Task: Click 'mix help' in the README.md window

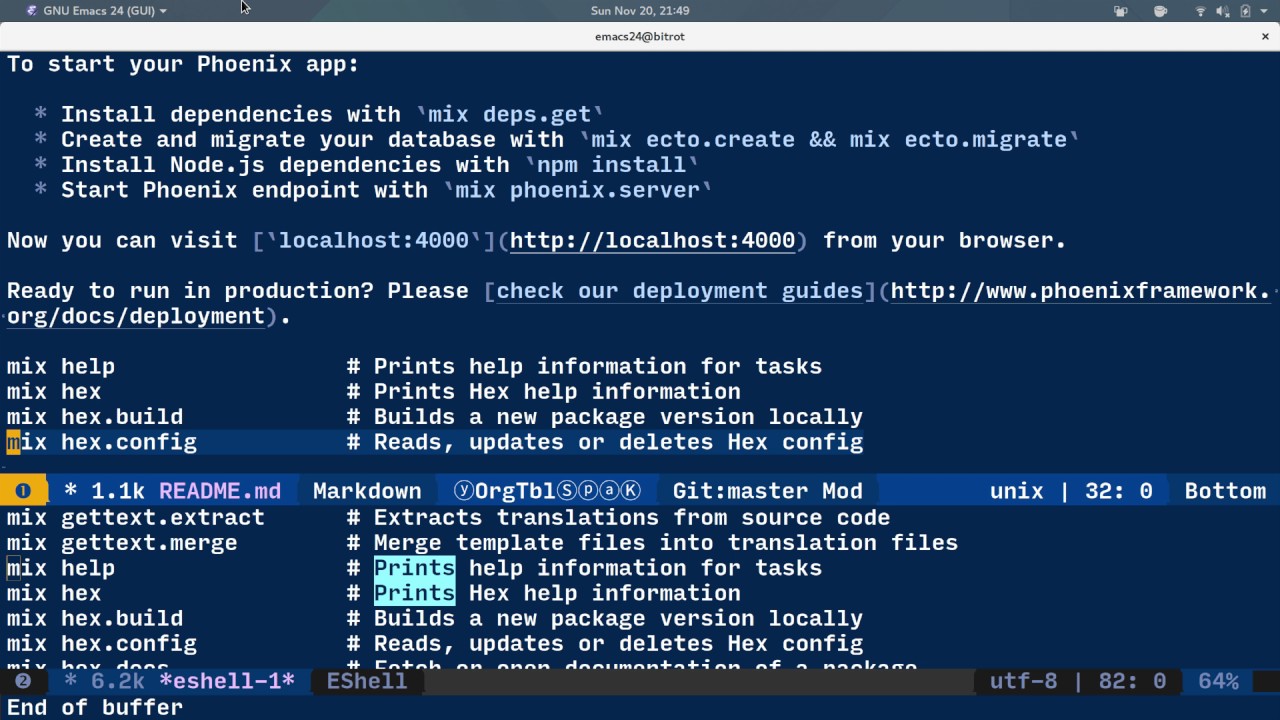Action: pyautogui.click(x=61, y=366)
